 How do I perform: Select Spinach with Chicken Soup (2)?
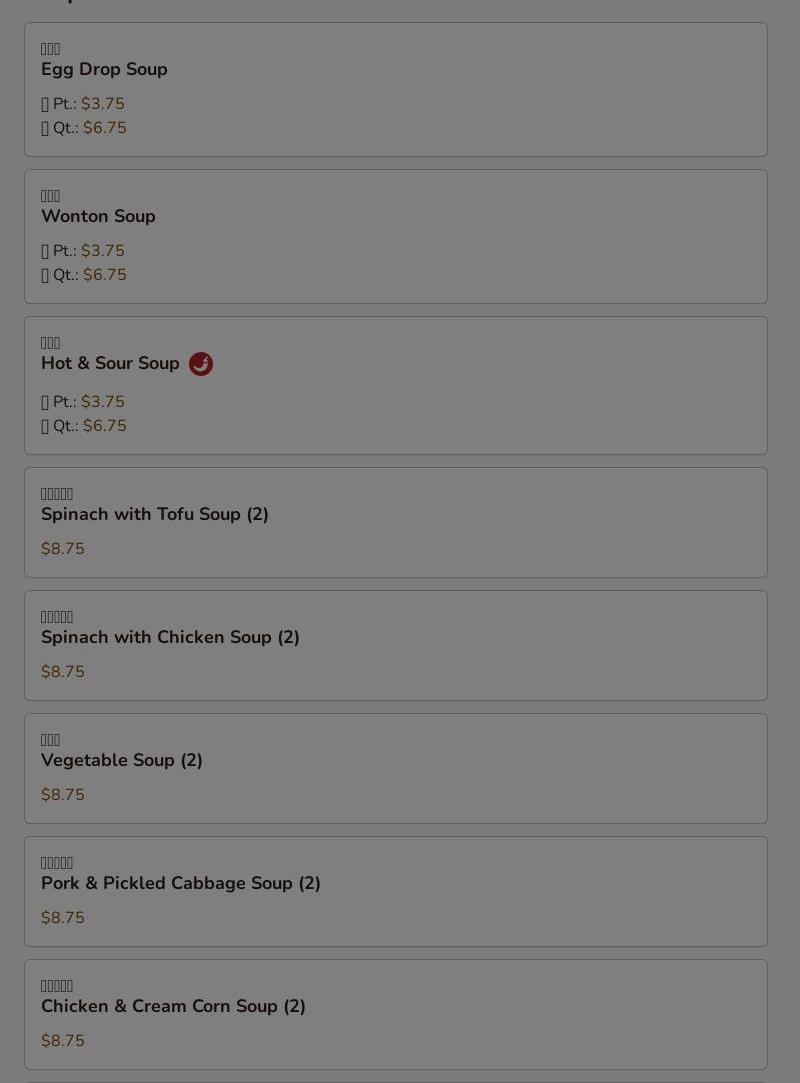point(396,645)
